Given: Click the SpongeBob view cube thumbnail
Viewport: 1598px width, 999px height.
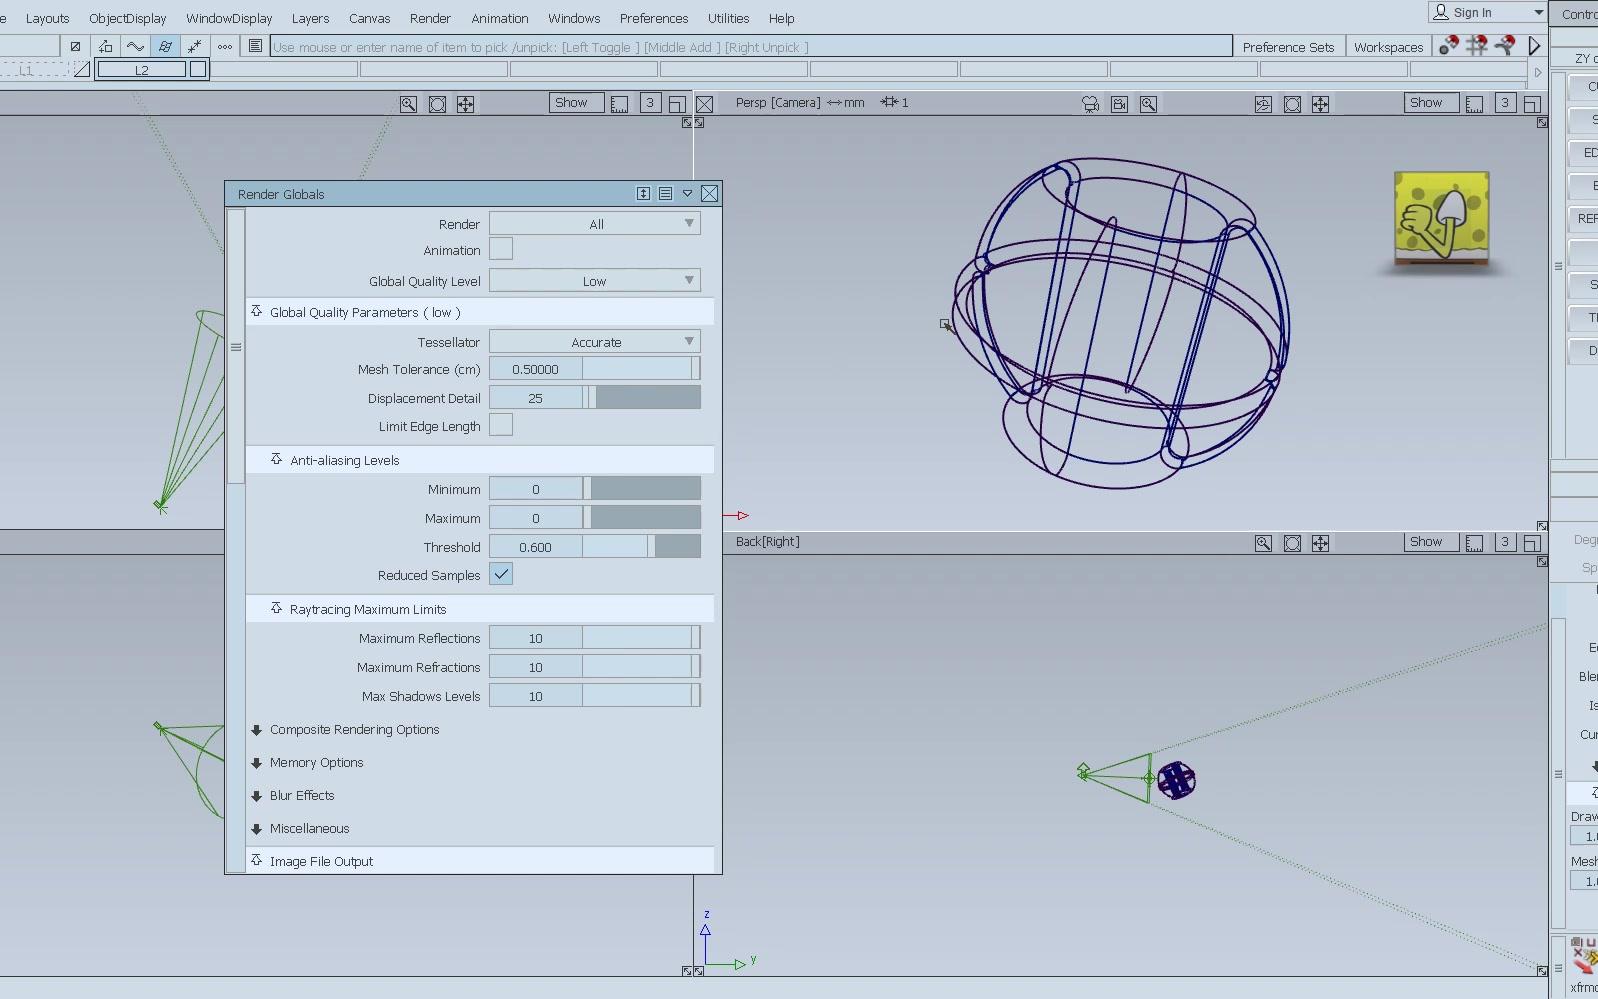Looking at the screenshot, I should tap(1441, 218).
